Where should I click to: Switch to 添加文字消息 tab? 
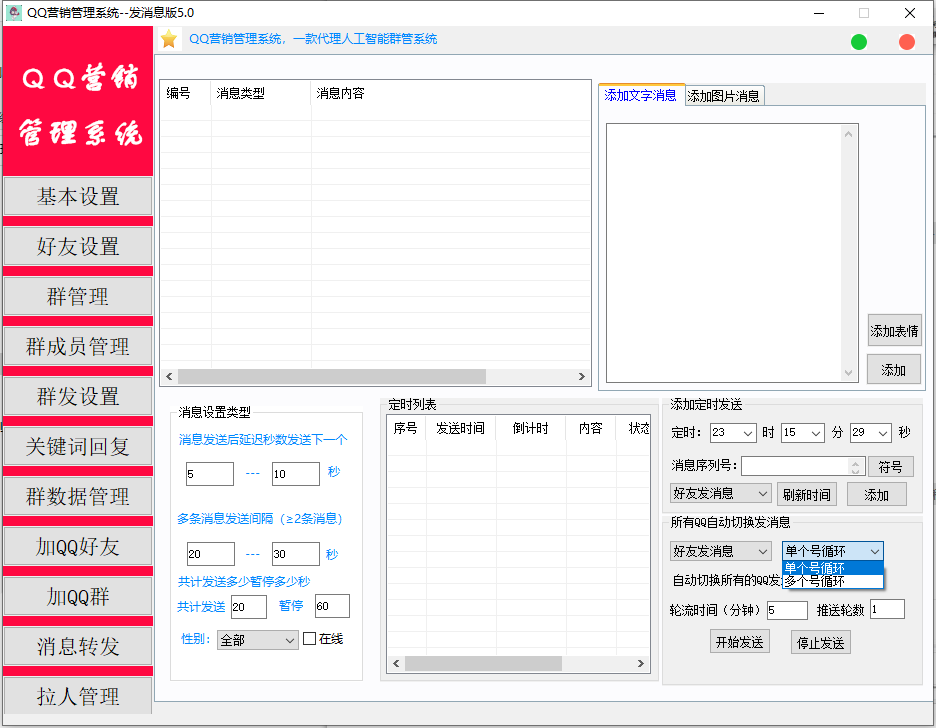coord(641,95)
